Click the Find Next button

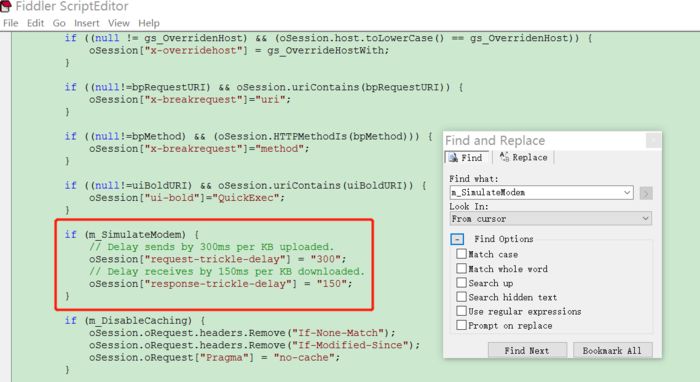point(527,350)
